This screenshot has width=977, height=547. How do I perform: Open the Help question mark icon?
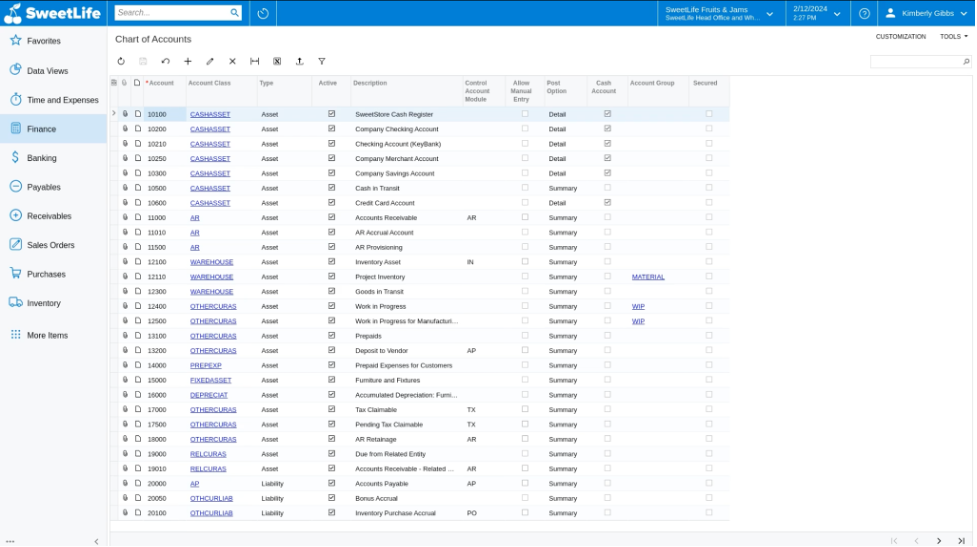click(x=864, y=13)
